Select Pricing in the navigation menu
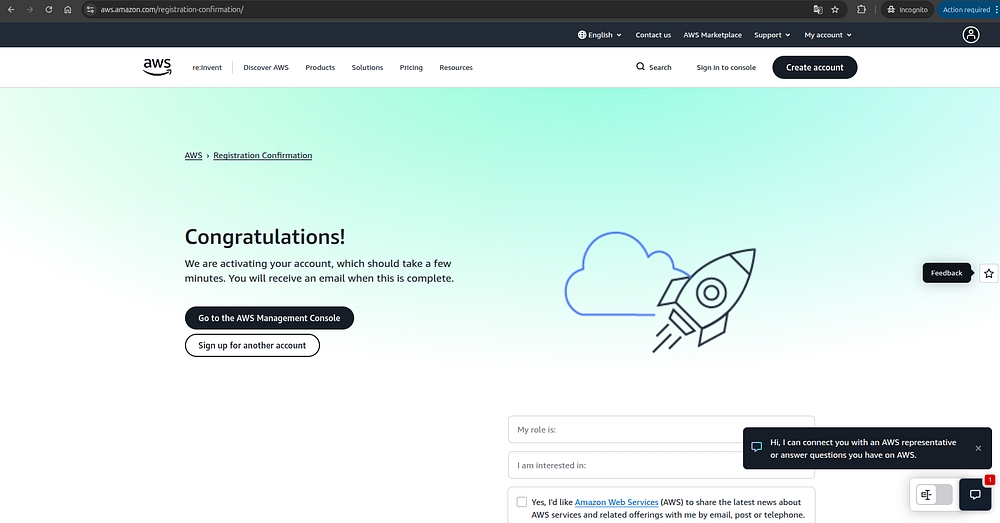 [411, 68]
